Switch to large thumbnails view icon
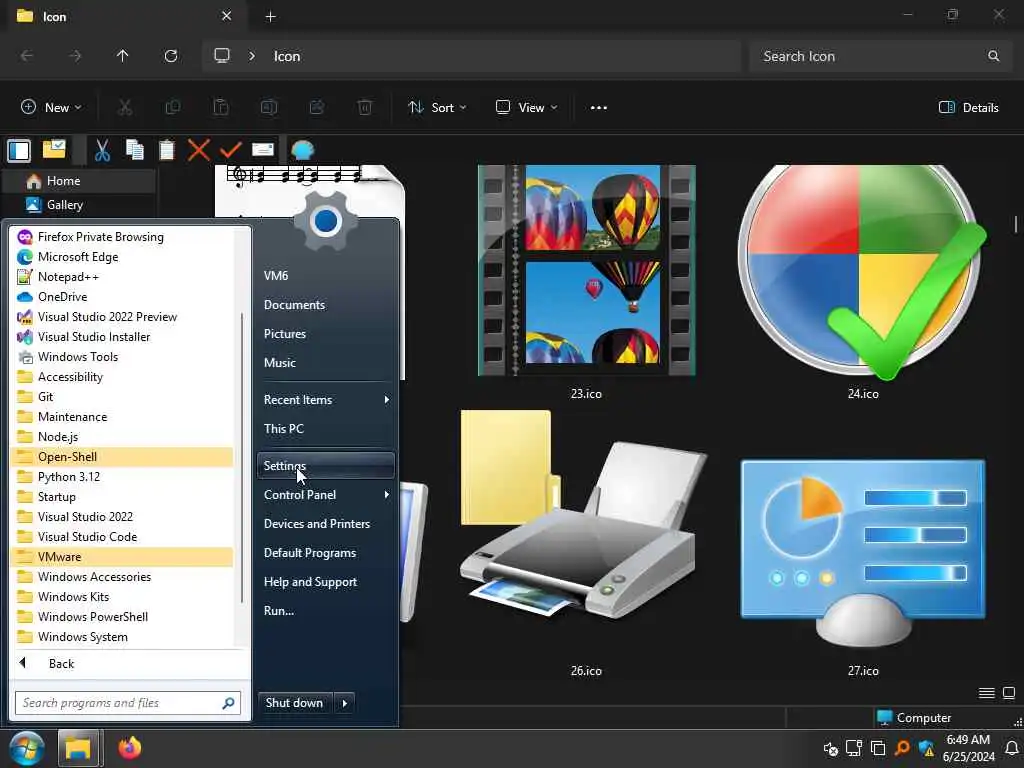Viewport: 1024px width, 768px height. 1009,693
